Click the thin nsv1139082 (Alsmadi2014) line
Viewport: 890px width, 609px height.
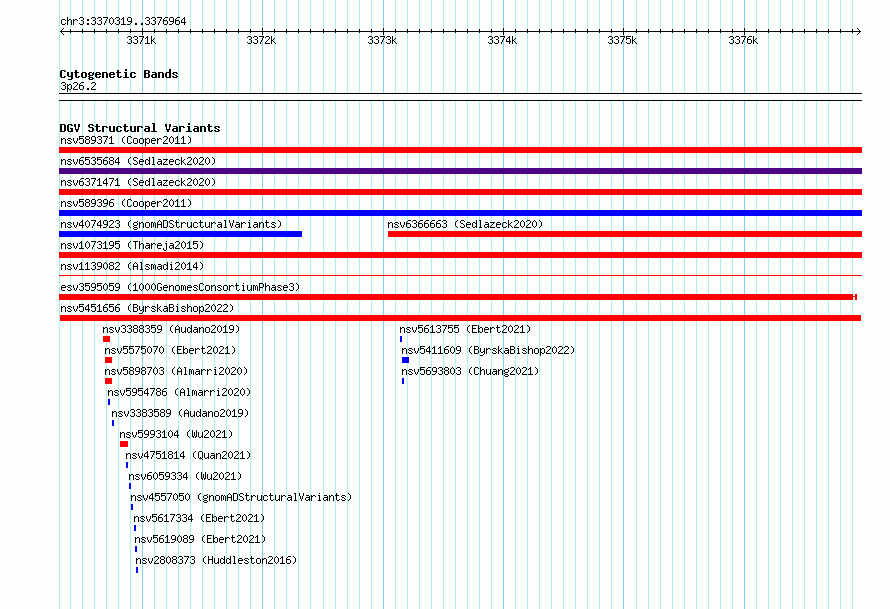coord(460,276)
